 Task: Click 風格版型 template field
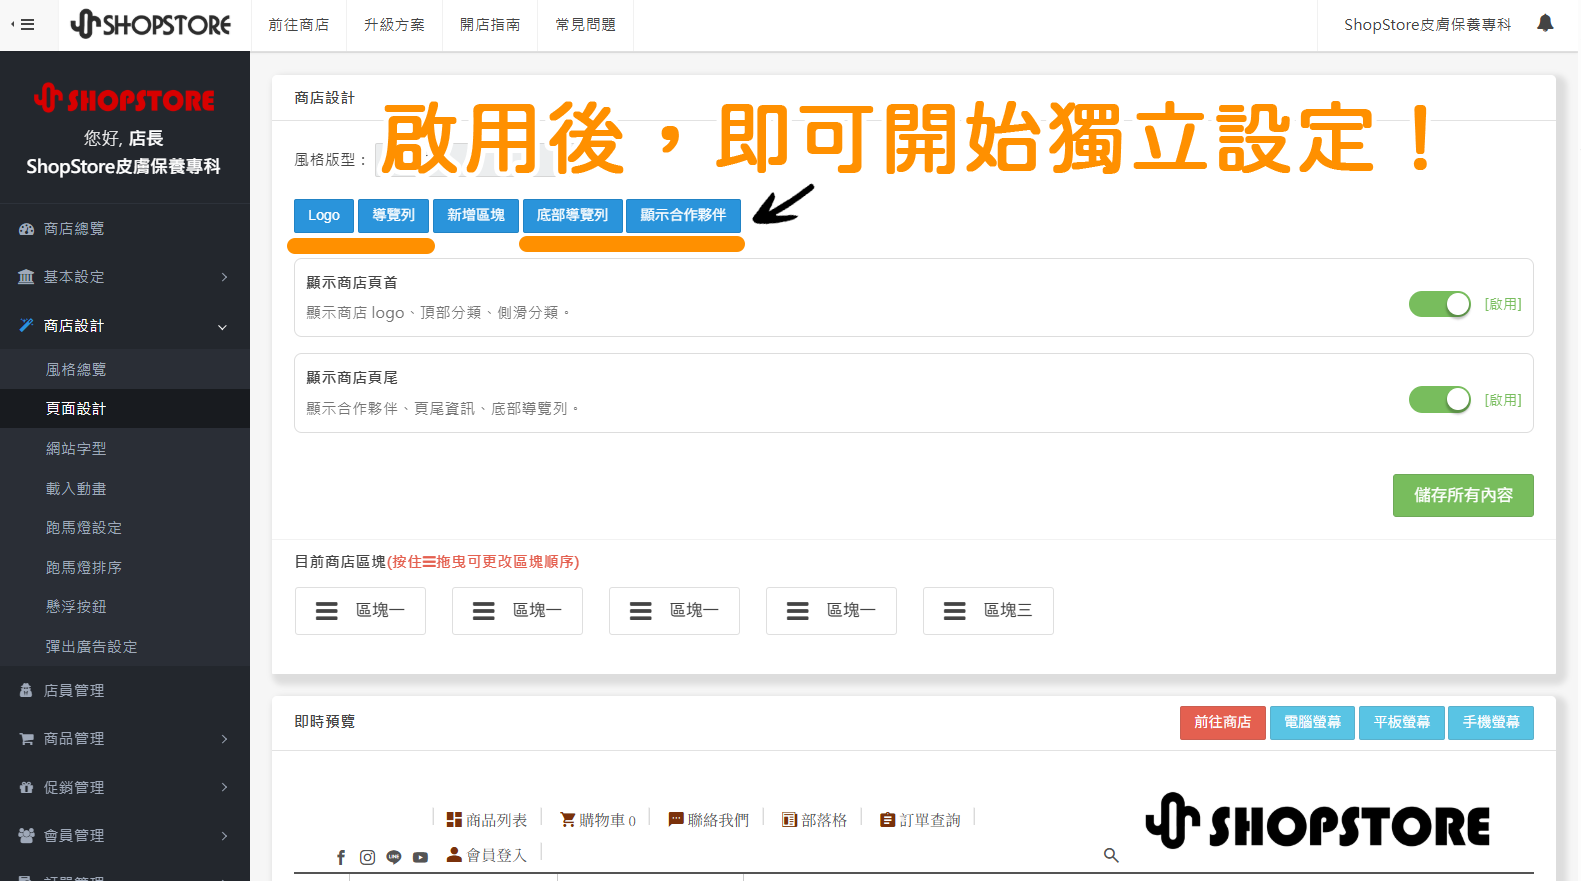tap(466, 160)
